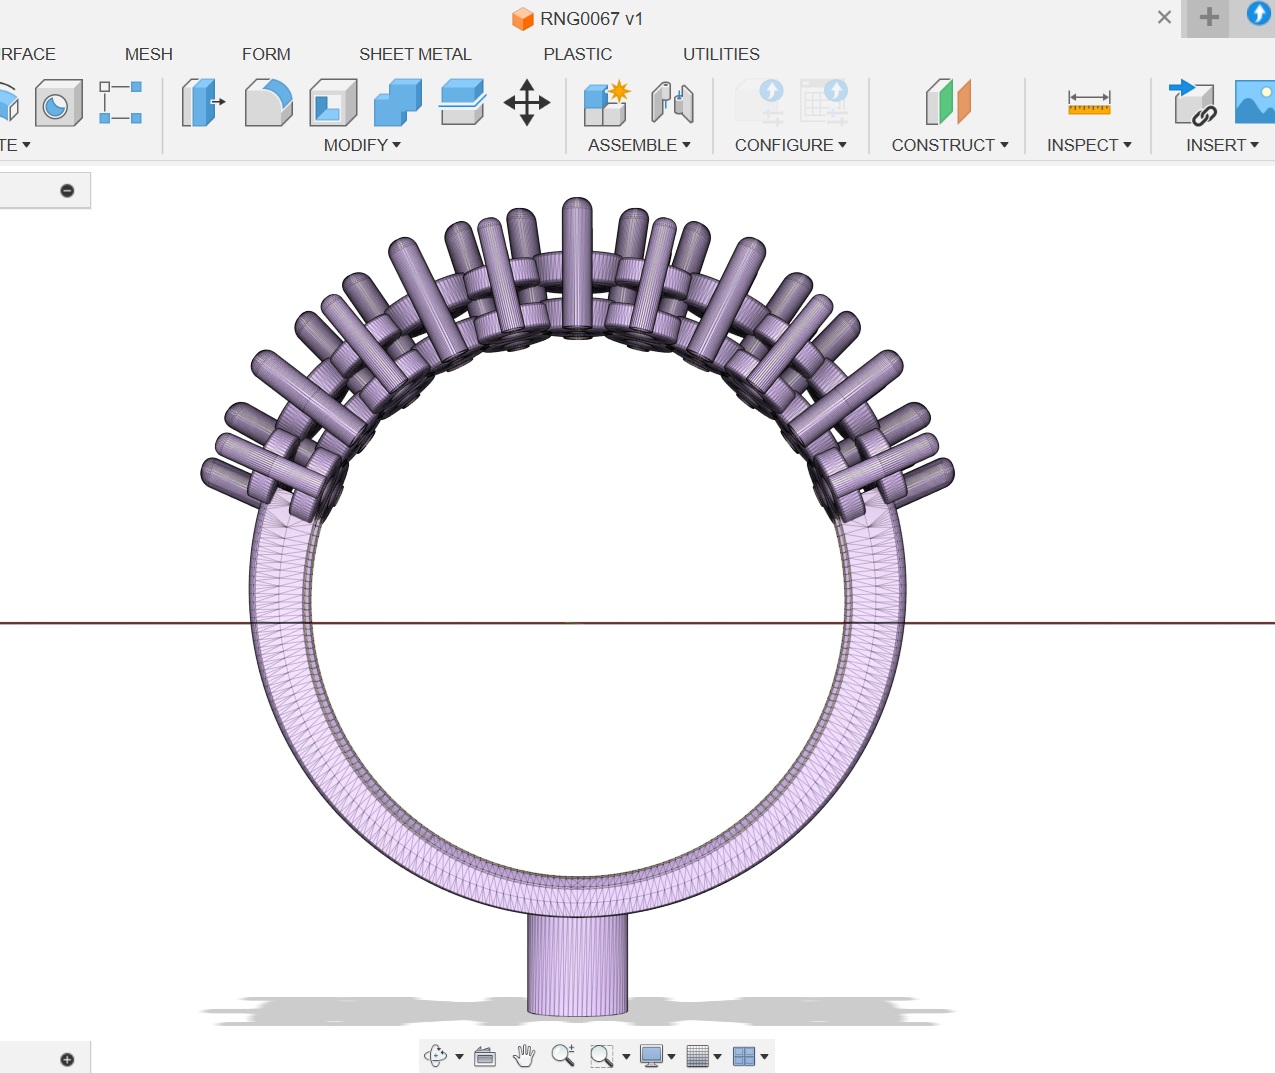Select the Pan hand tool

click(x=524, y=1056)
